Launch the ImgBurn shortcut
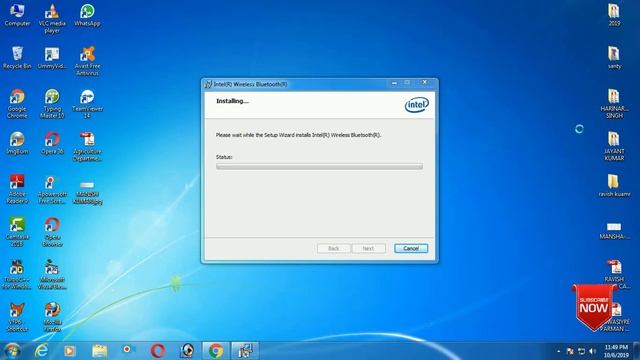 (x=17, y=143)
